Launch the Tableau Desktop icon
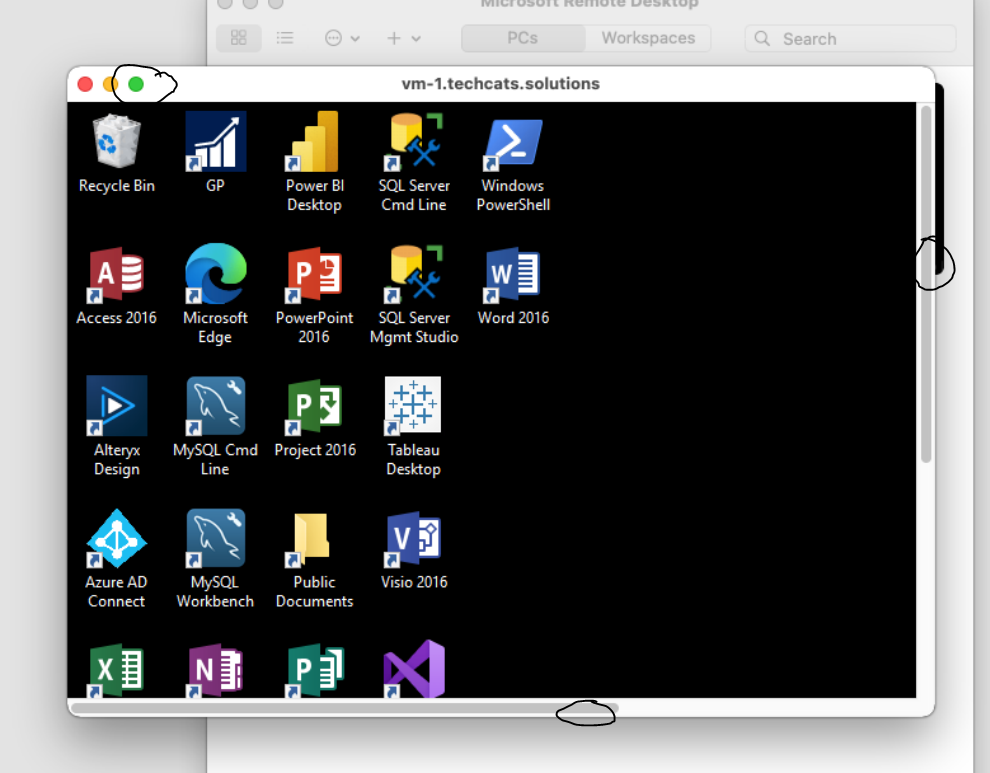Image resolution: width=990 pixels, height=773 pixels. 413,405
